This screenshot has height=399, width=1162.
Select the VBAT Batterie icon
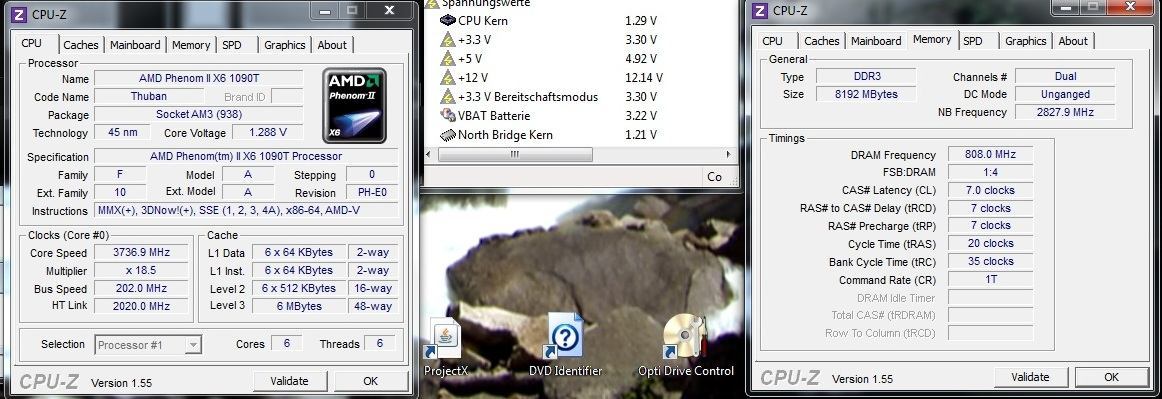point(448,116)
